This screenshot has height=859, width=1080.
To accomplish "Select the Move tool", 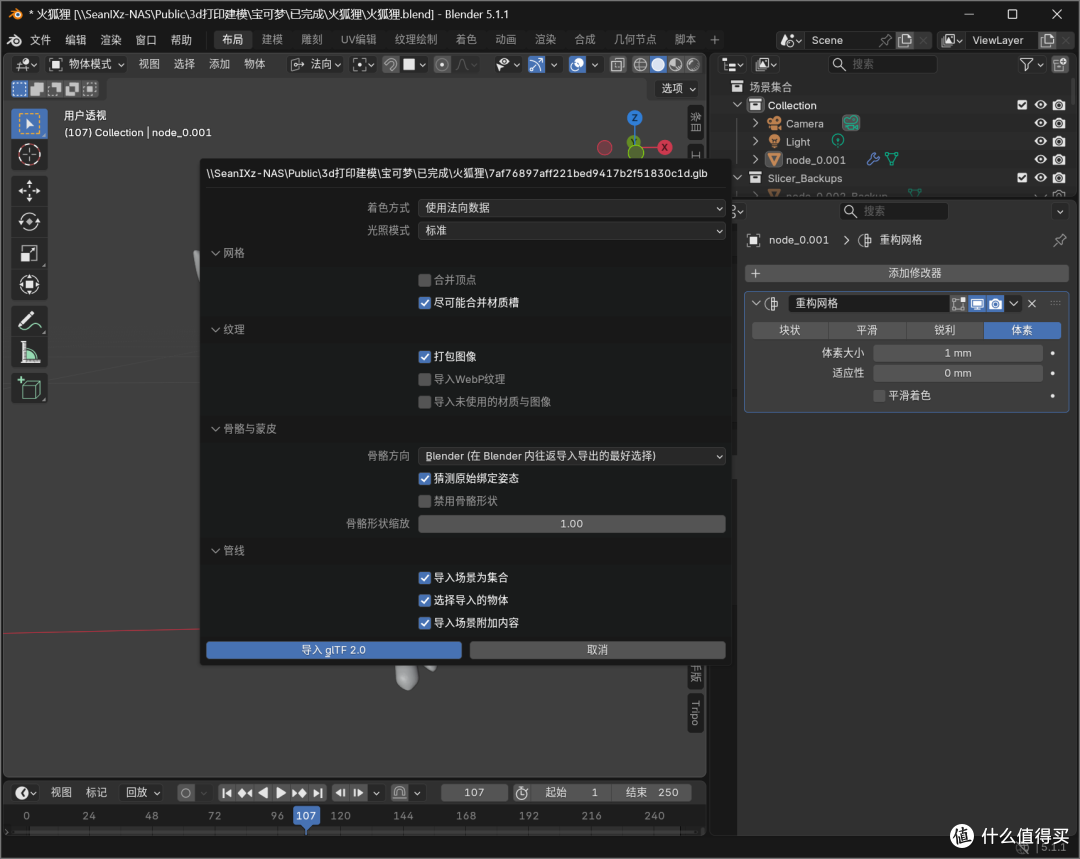I will [x=29, y=191].
